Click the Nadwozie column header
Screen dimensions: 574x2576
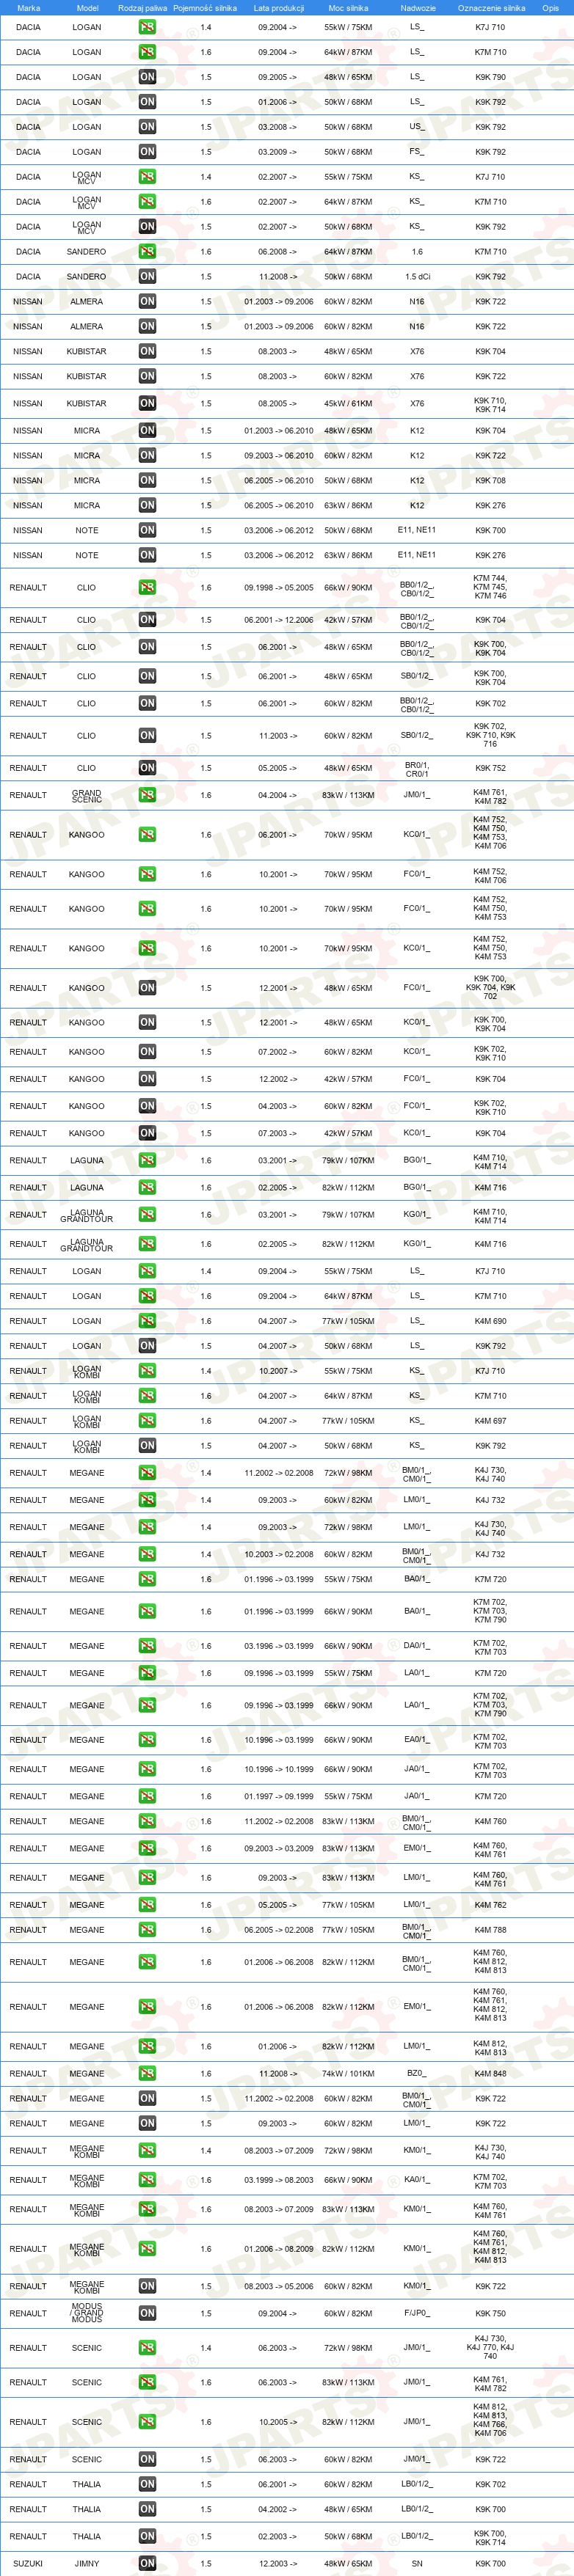tap(417, 8)
